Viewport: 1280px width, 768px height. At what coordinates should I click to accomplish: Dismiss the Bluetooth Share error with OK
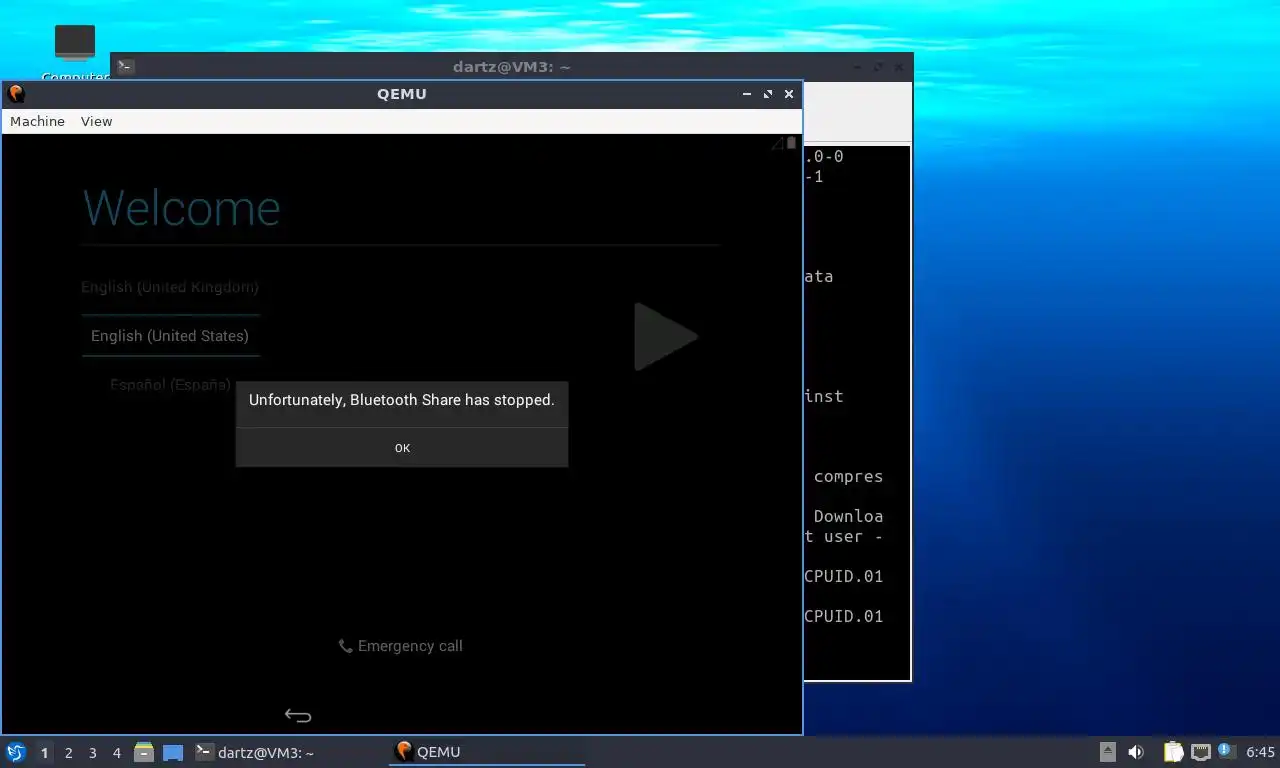coord(402,448)
